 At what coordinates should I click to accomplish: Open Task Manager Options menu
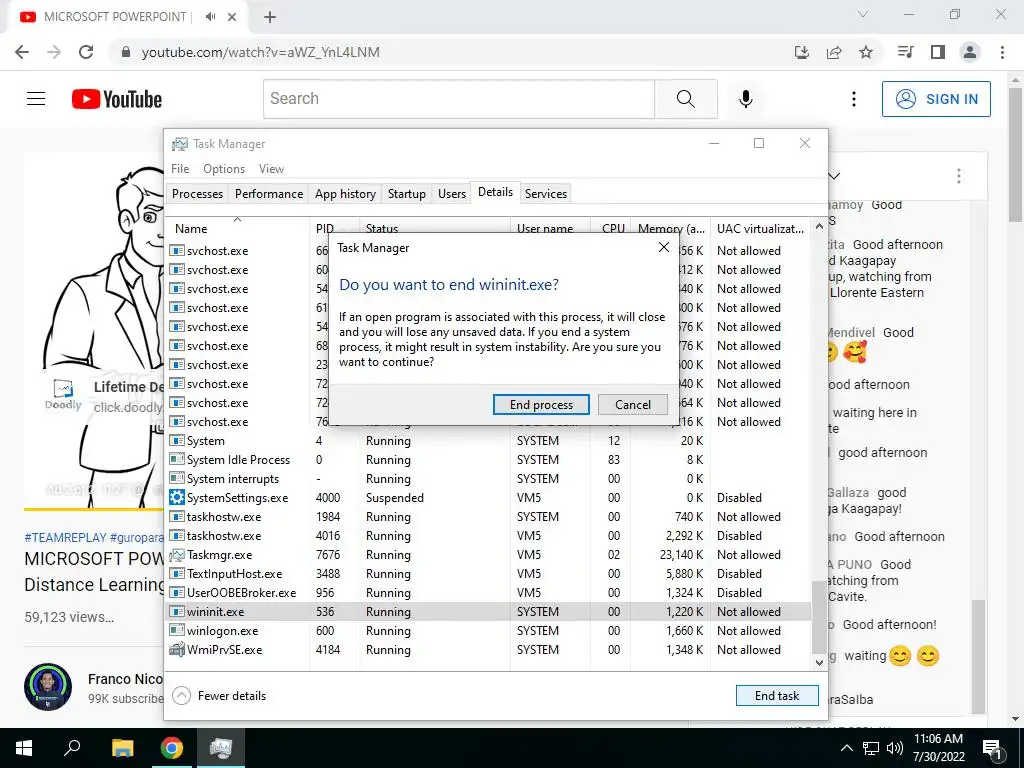click(224, 168)
